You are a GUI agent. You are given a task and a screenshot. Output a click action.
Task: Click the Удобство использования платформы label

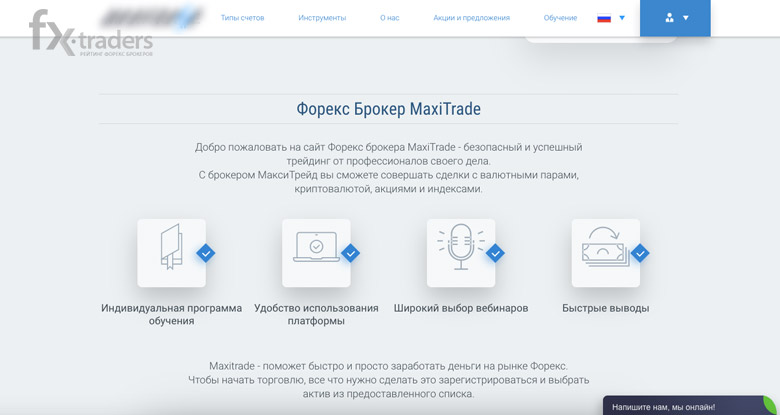[x=316, y=314]
